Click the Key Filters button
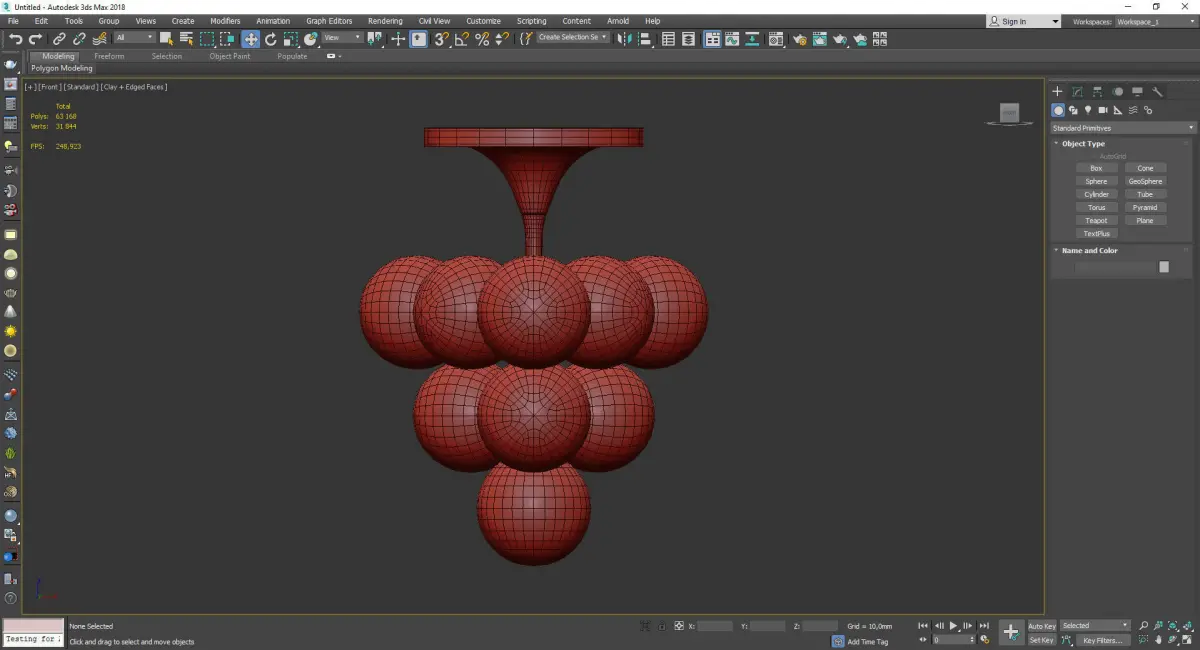 [1103, 640]
